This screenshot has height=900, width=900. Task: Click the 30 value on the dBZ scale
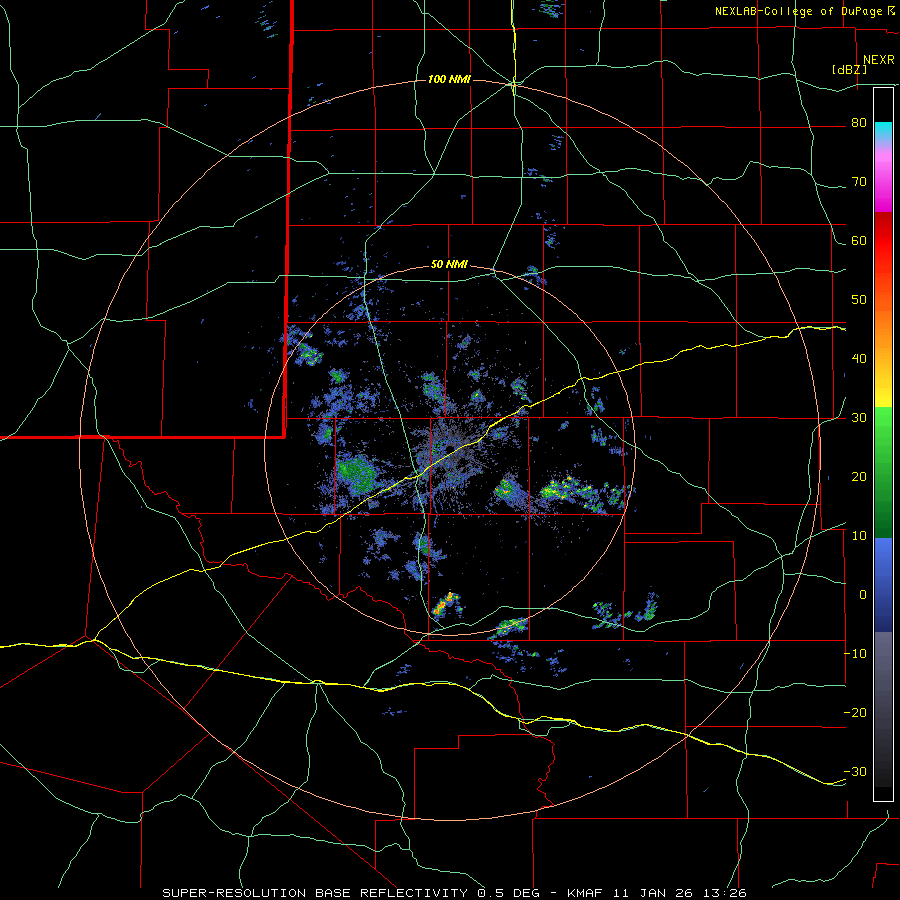coord(859,418)
